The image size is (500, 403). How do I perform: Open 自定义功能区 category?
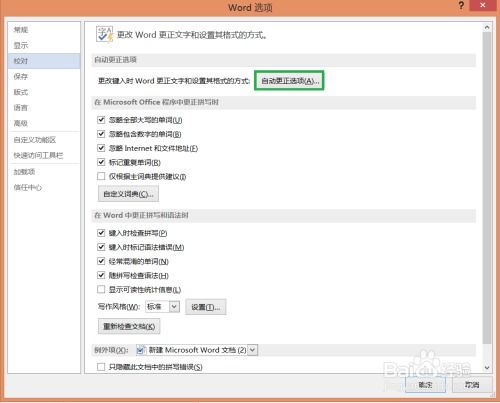(x=35, y=140)
